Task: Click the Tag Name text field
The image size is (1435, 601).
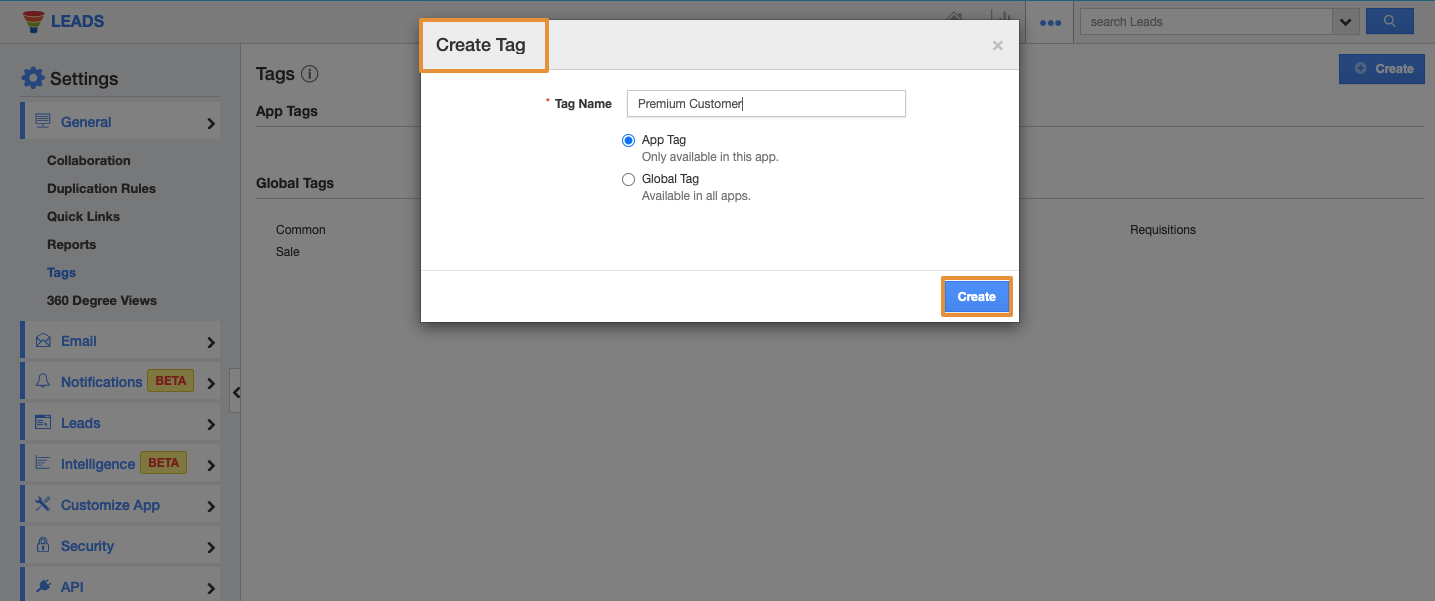Action: tap(765, 104)
